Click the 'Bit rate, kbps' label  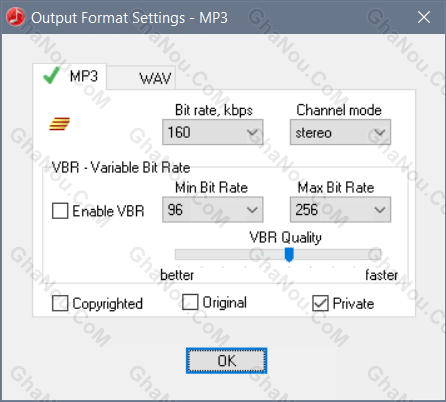point(214,110)
